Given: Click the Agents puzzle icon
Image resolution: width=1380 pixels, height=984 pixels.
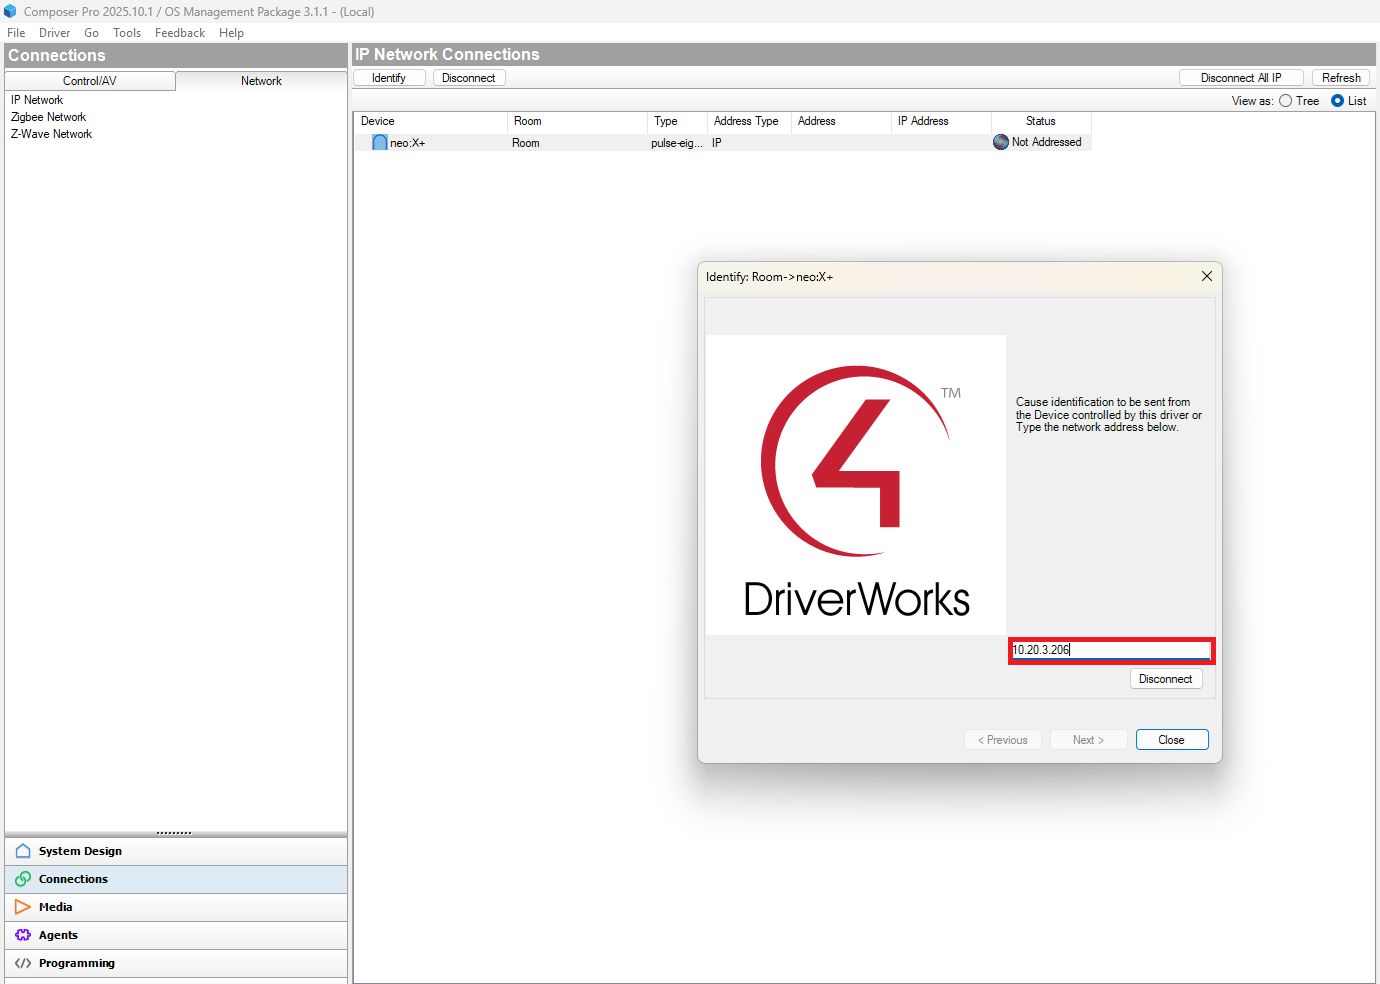Looking at the screenshot, I should [x=23, y=935].
